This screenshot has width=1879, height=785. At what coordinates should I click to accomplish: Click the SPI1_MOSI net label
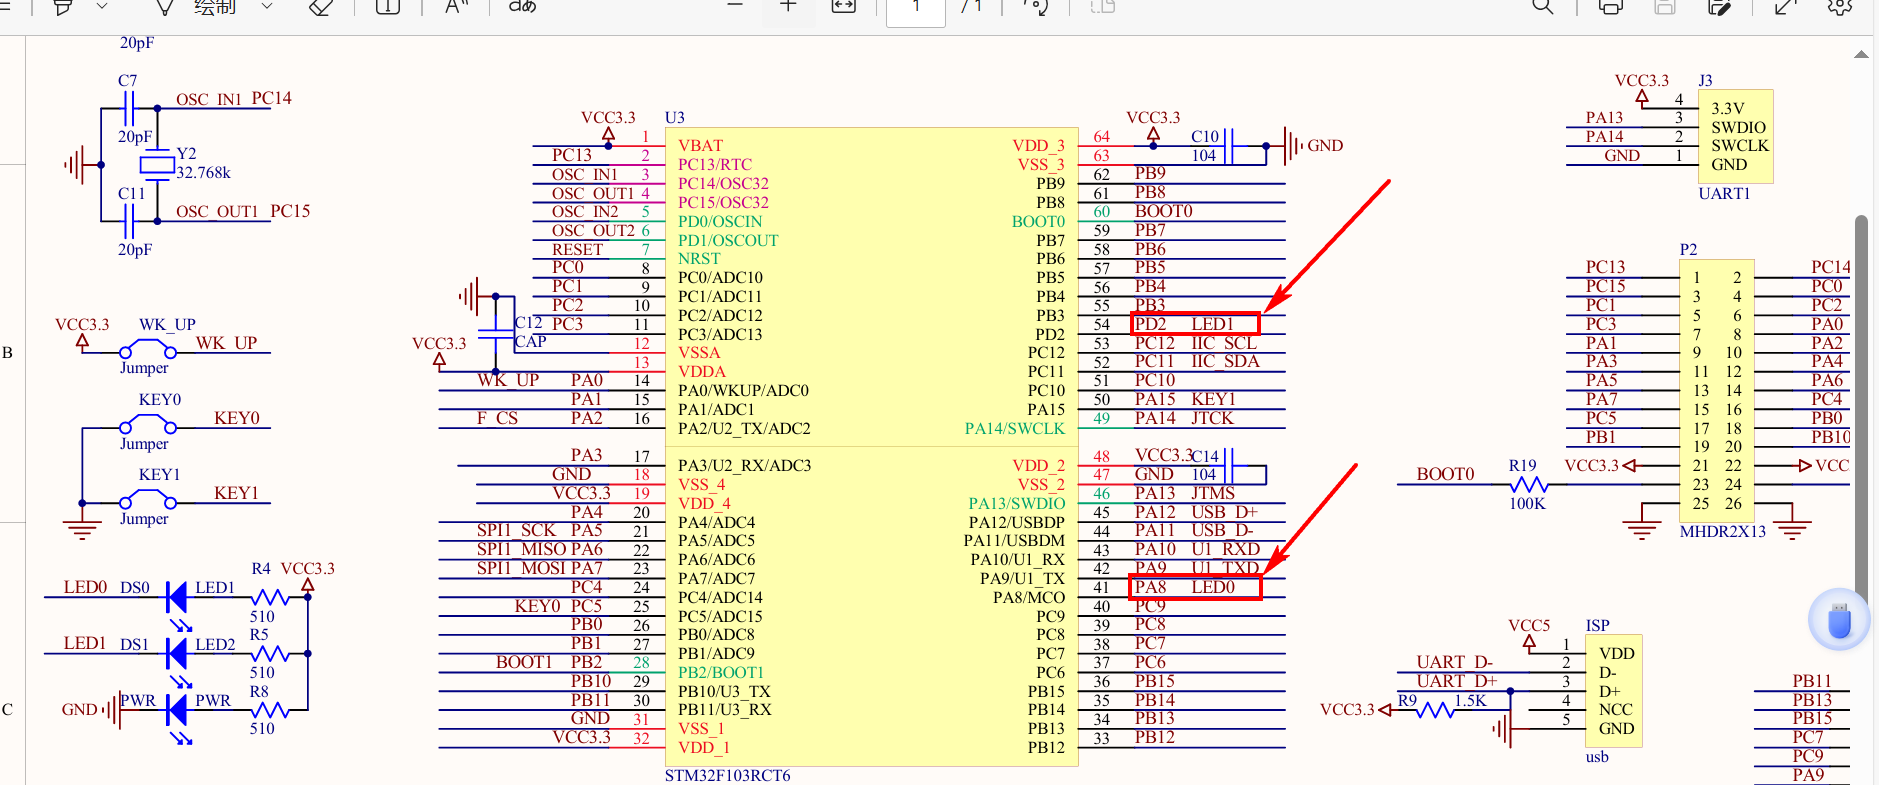tap(521, 568)
